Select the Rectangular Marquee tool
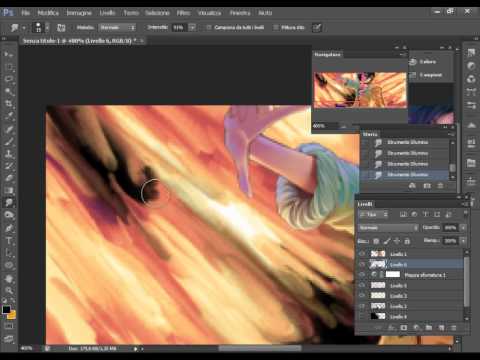Image resolution: width=480 pixels, height=360 pixels. point(9,67)
